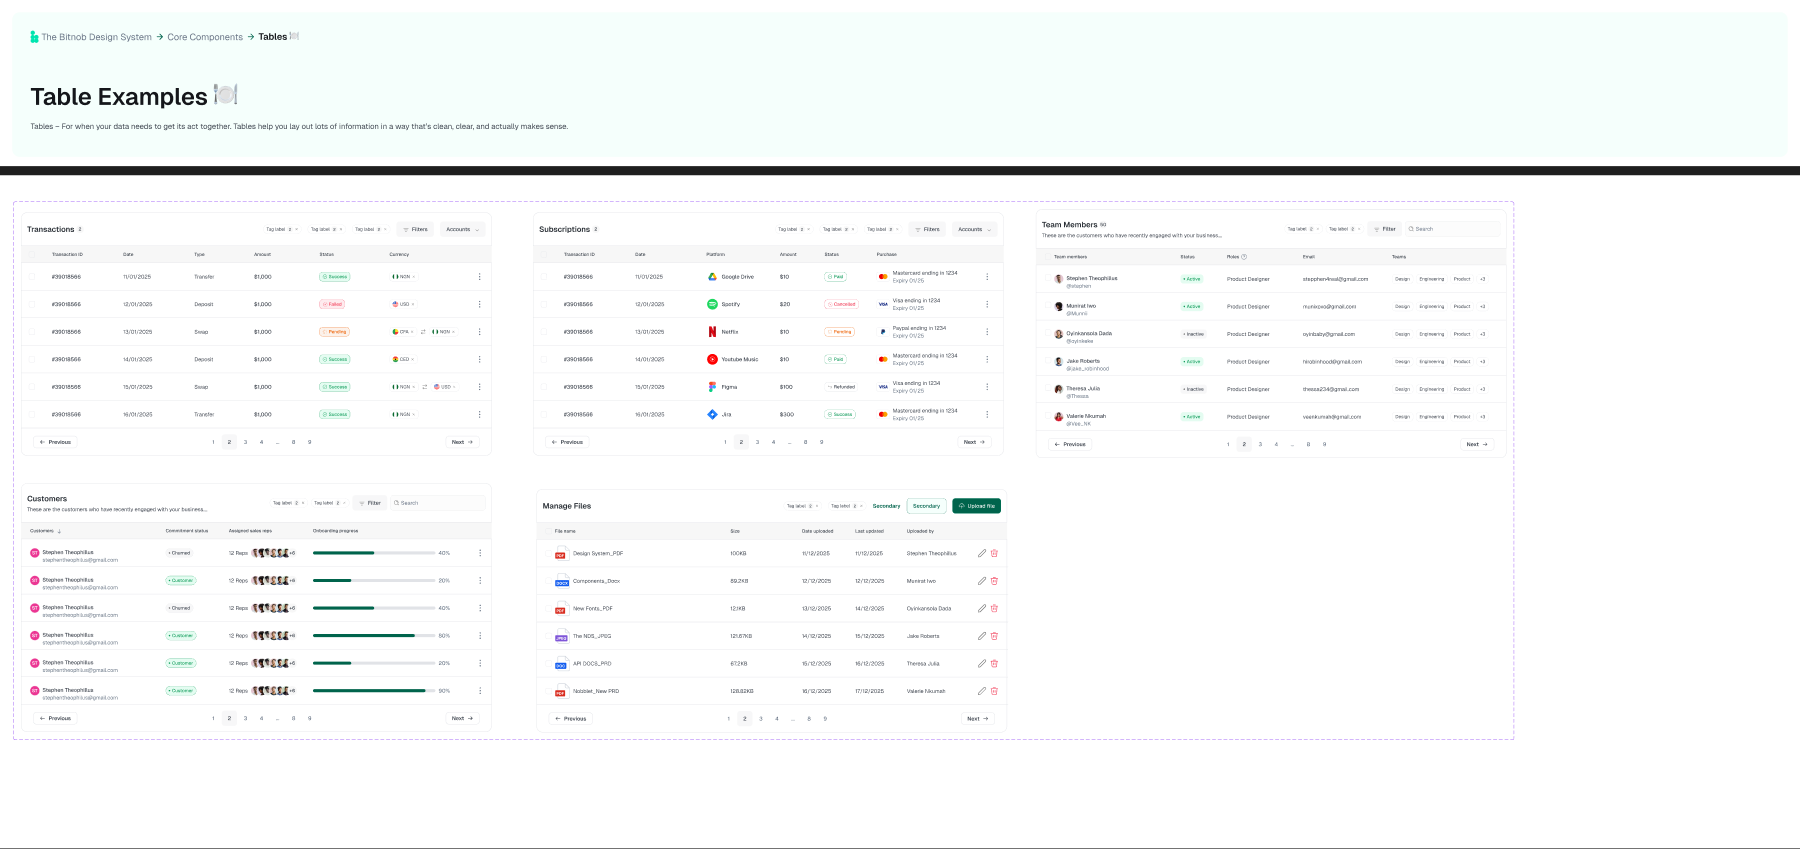Open Core Components breadcrumb link
The width and height of the screenshot is (1800, 849).
(x=205, y=37)
